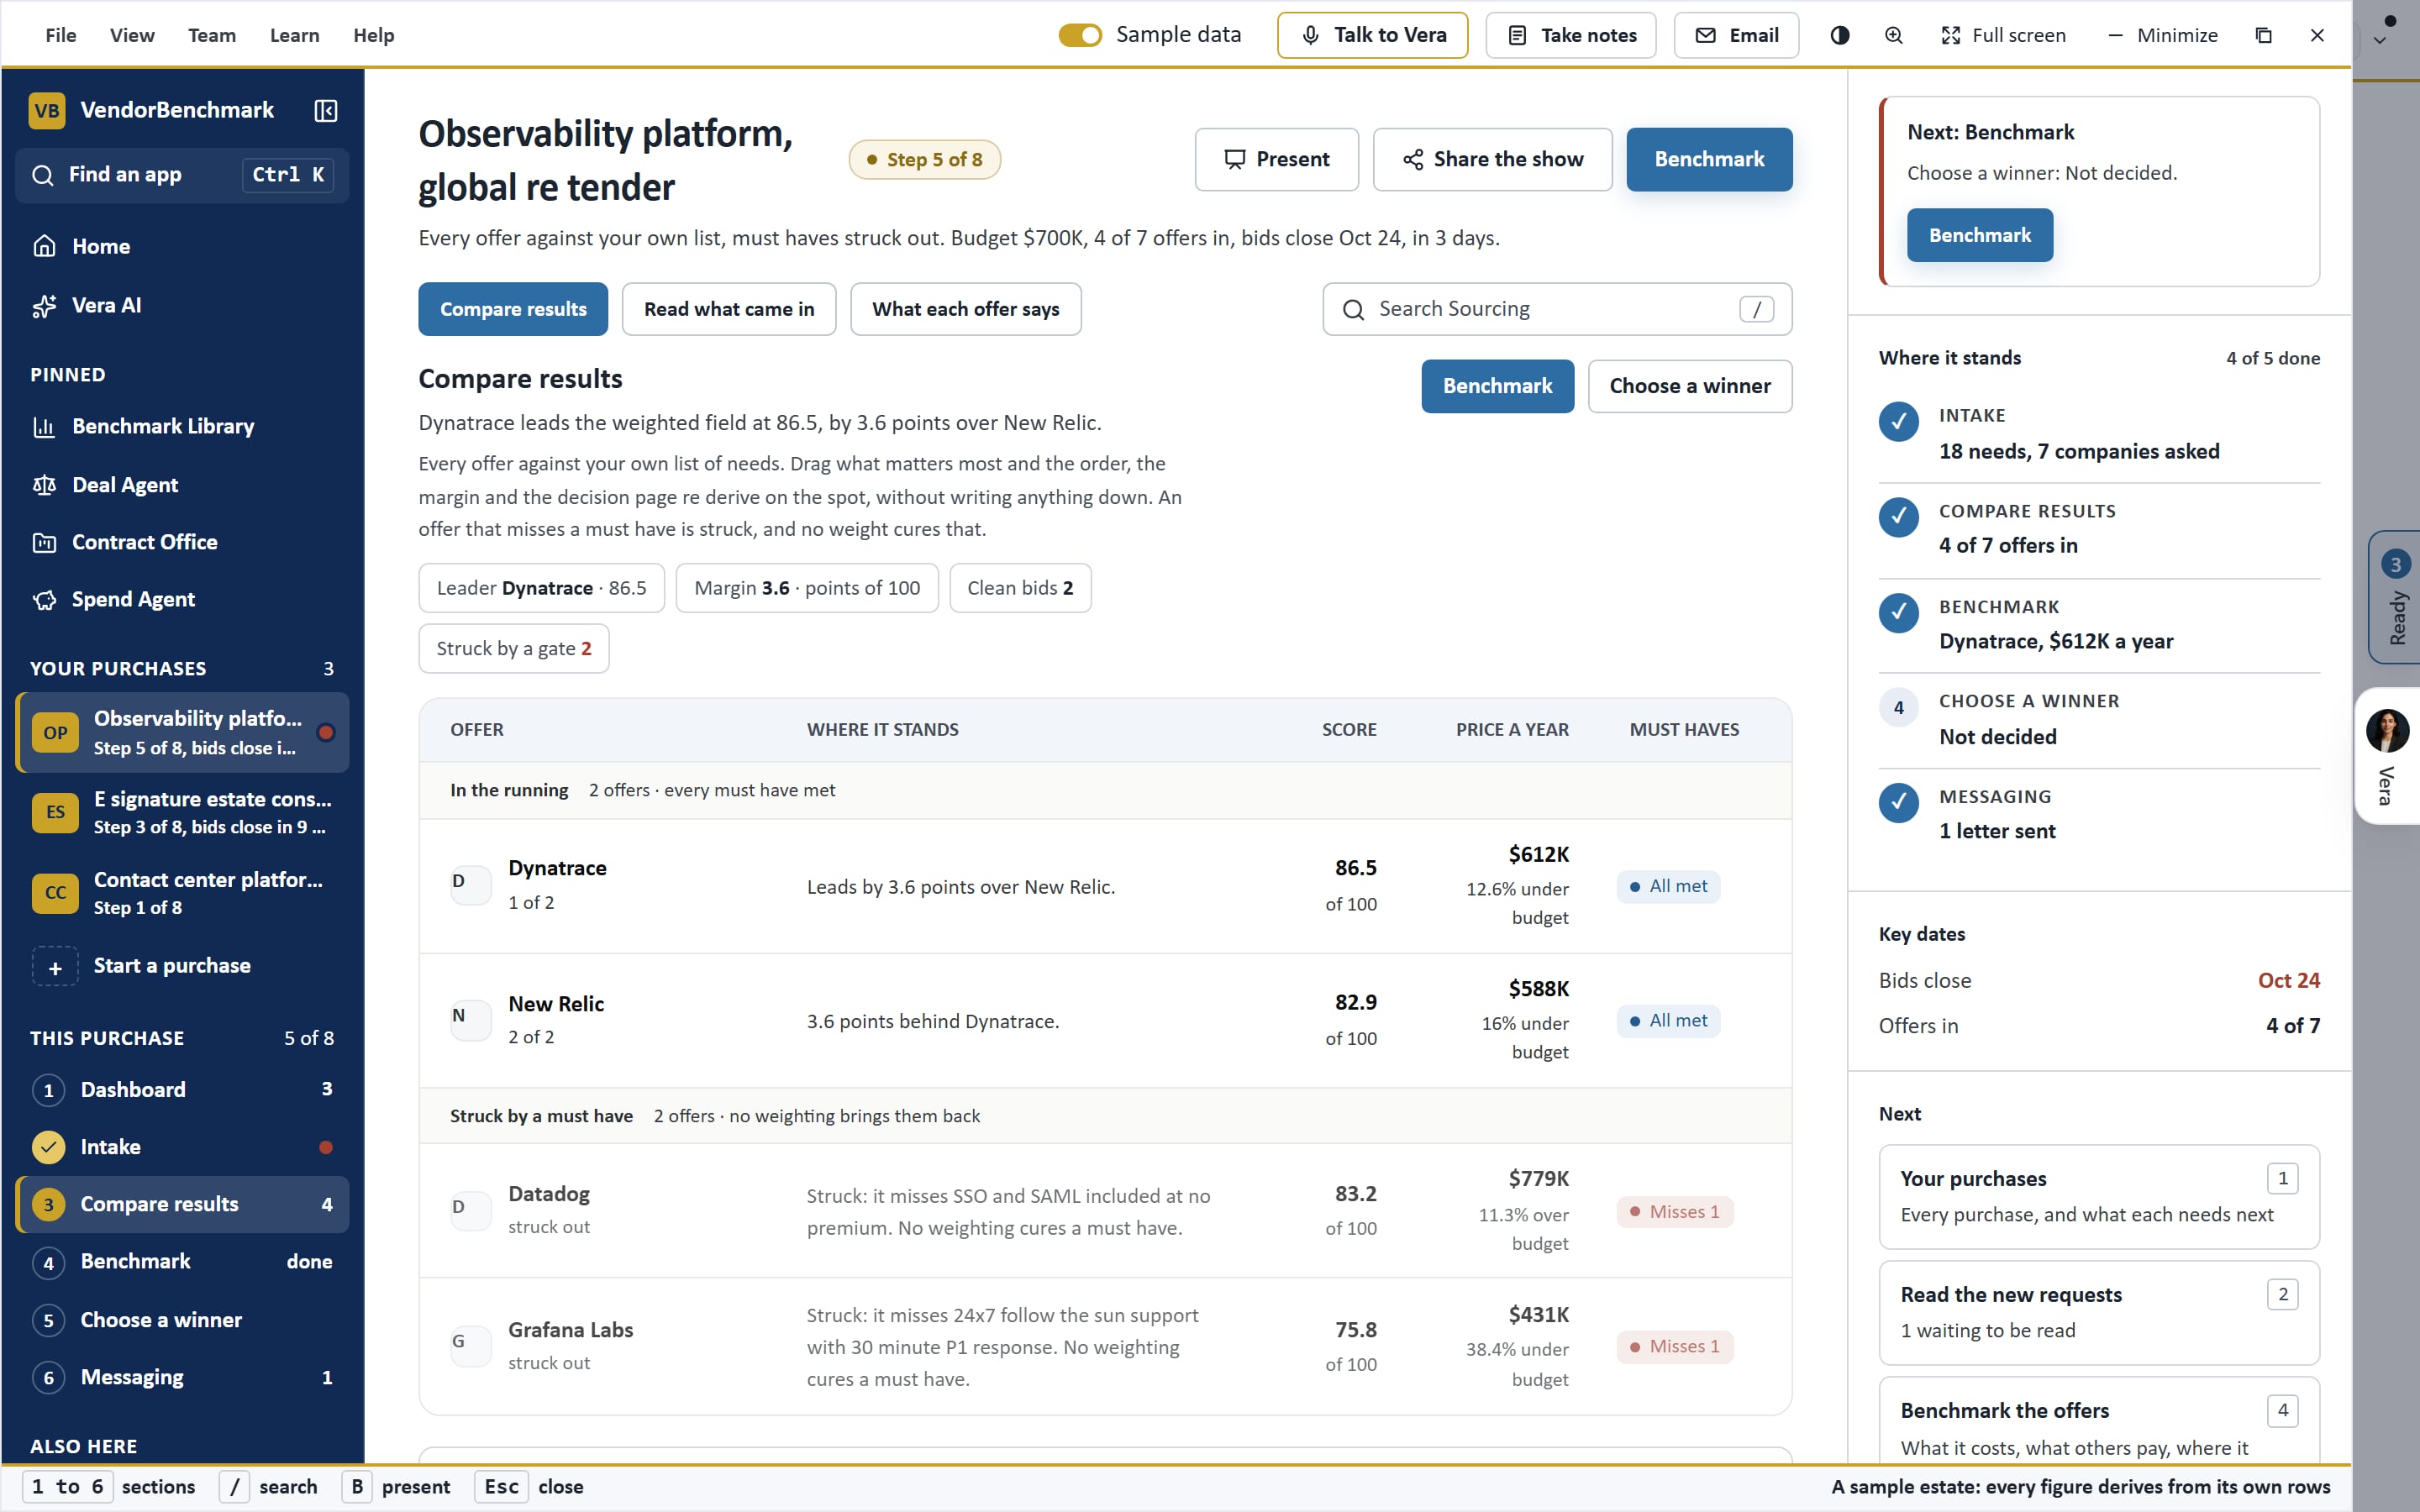
Task: Click Present button in header
Action: (1276, 159)
